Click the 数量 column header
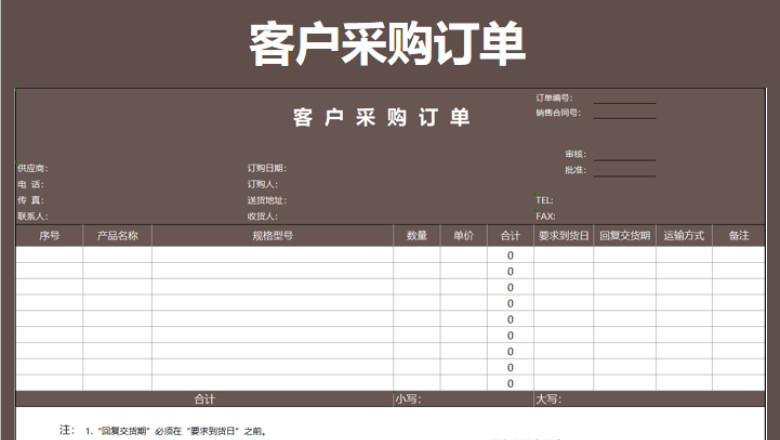780x440 pixels. point(417,236)
